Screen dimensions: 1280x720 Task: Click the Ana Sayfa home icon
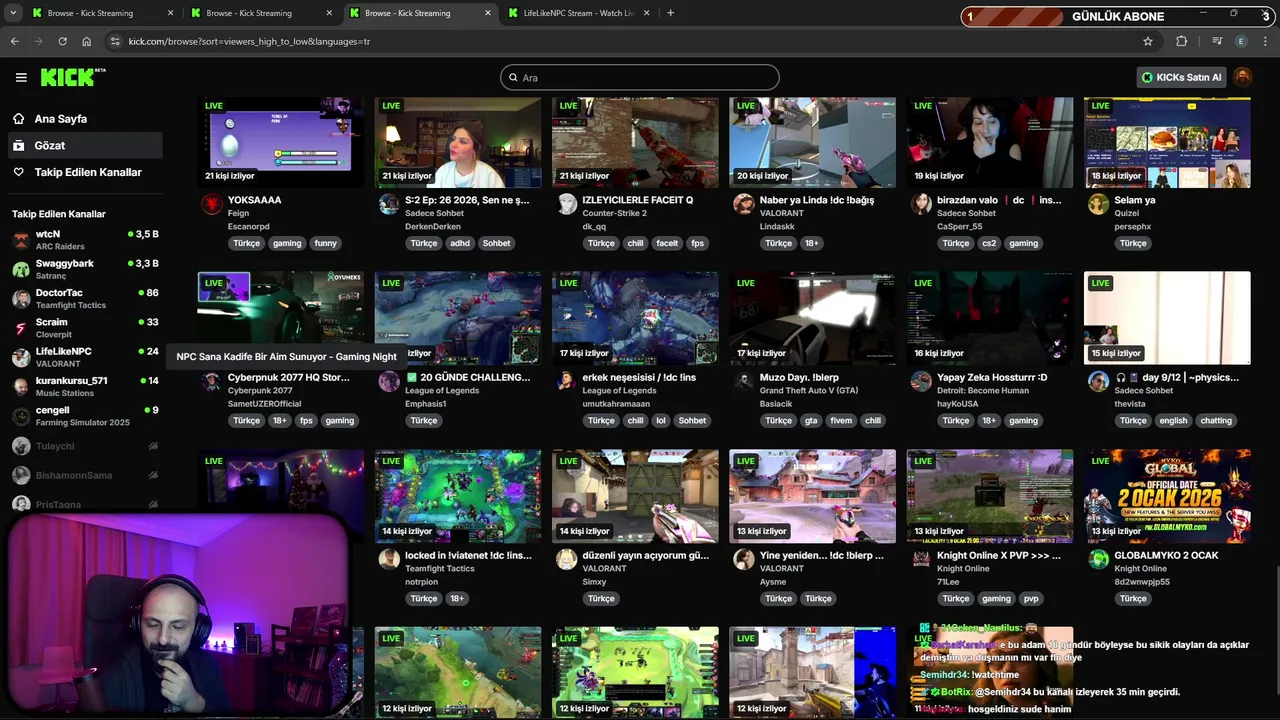tap(18, 118)
